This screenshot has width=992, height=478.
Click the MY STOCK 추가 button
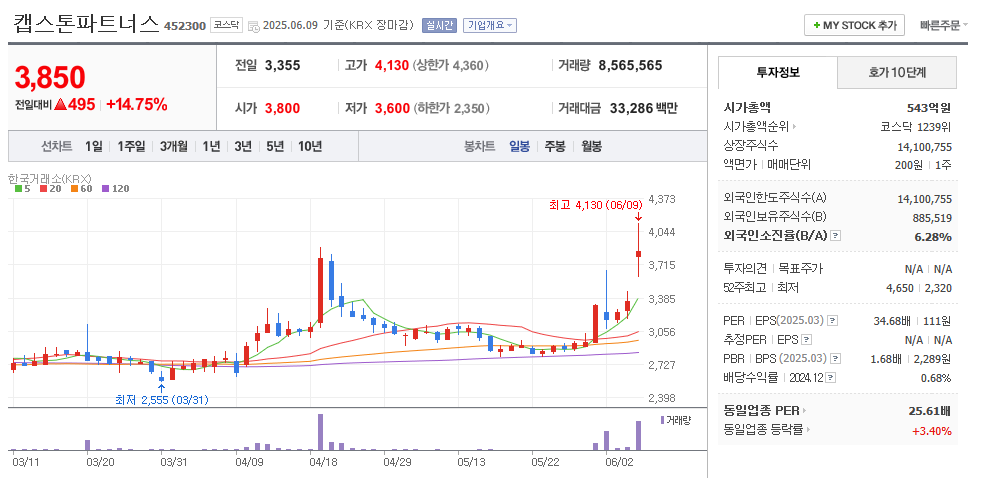click(x=854, y=25)
